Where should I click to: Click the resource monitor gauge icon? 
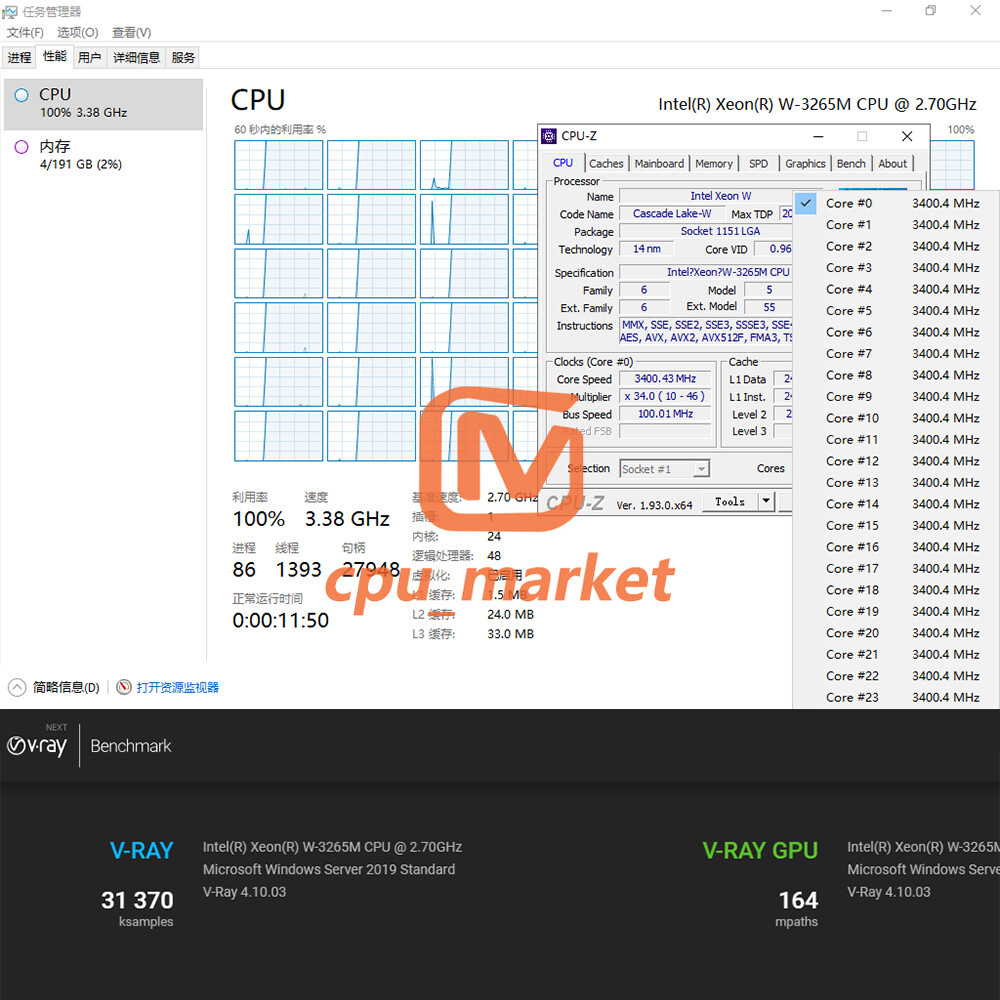coord(124,688)
